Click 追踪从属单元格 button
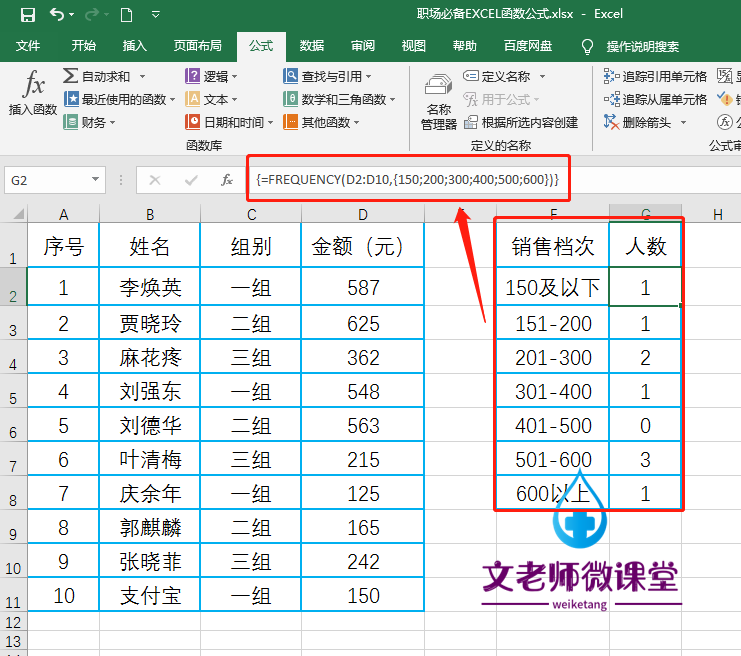The width and height of the screenshot is (741, 656). point(655,99)
